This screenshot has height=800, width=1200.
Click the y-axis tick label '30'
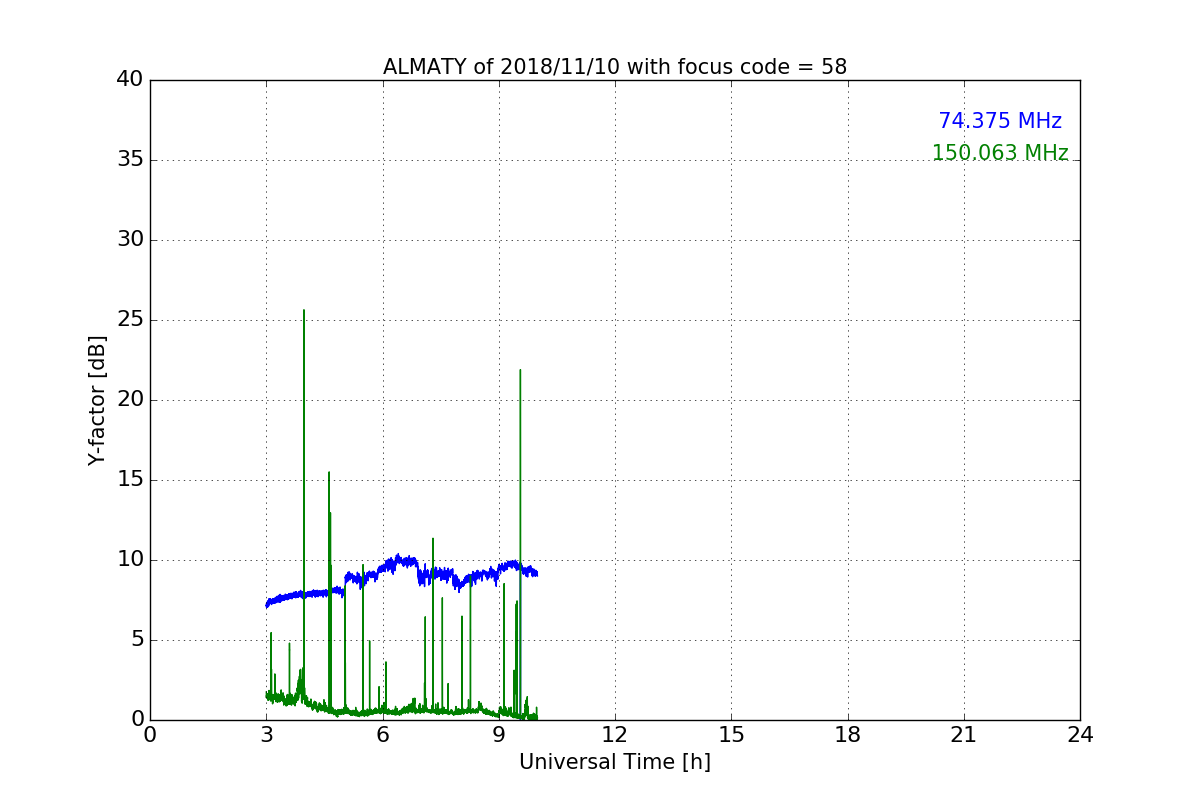[x=130, y=240]
